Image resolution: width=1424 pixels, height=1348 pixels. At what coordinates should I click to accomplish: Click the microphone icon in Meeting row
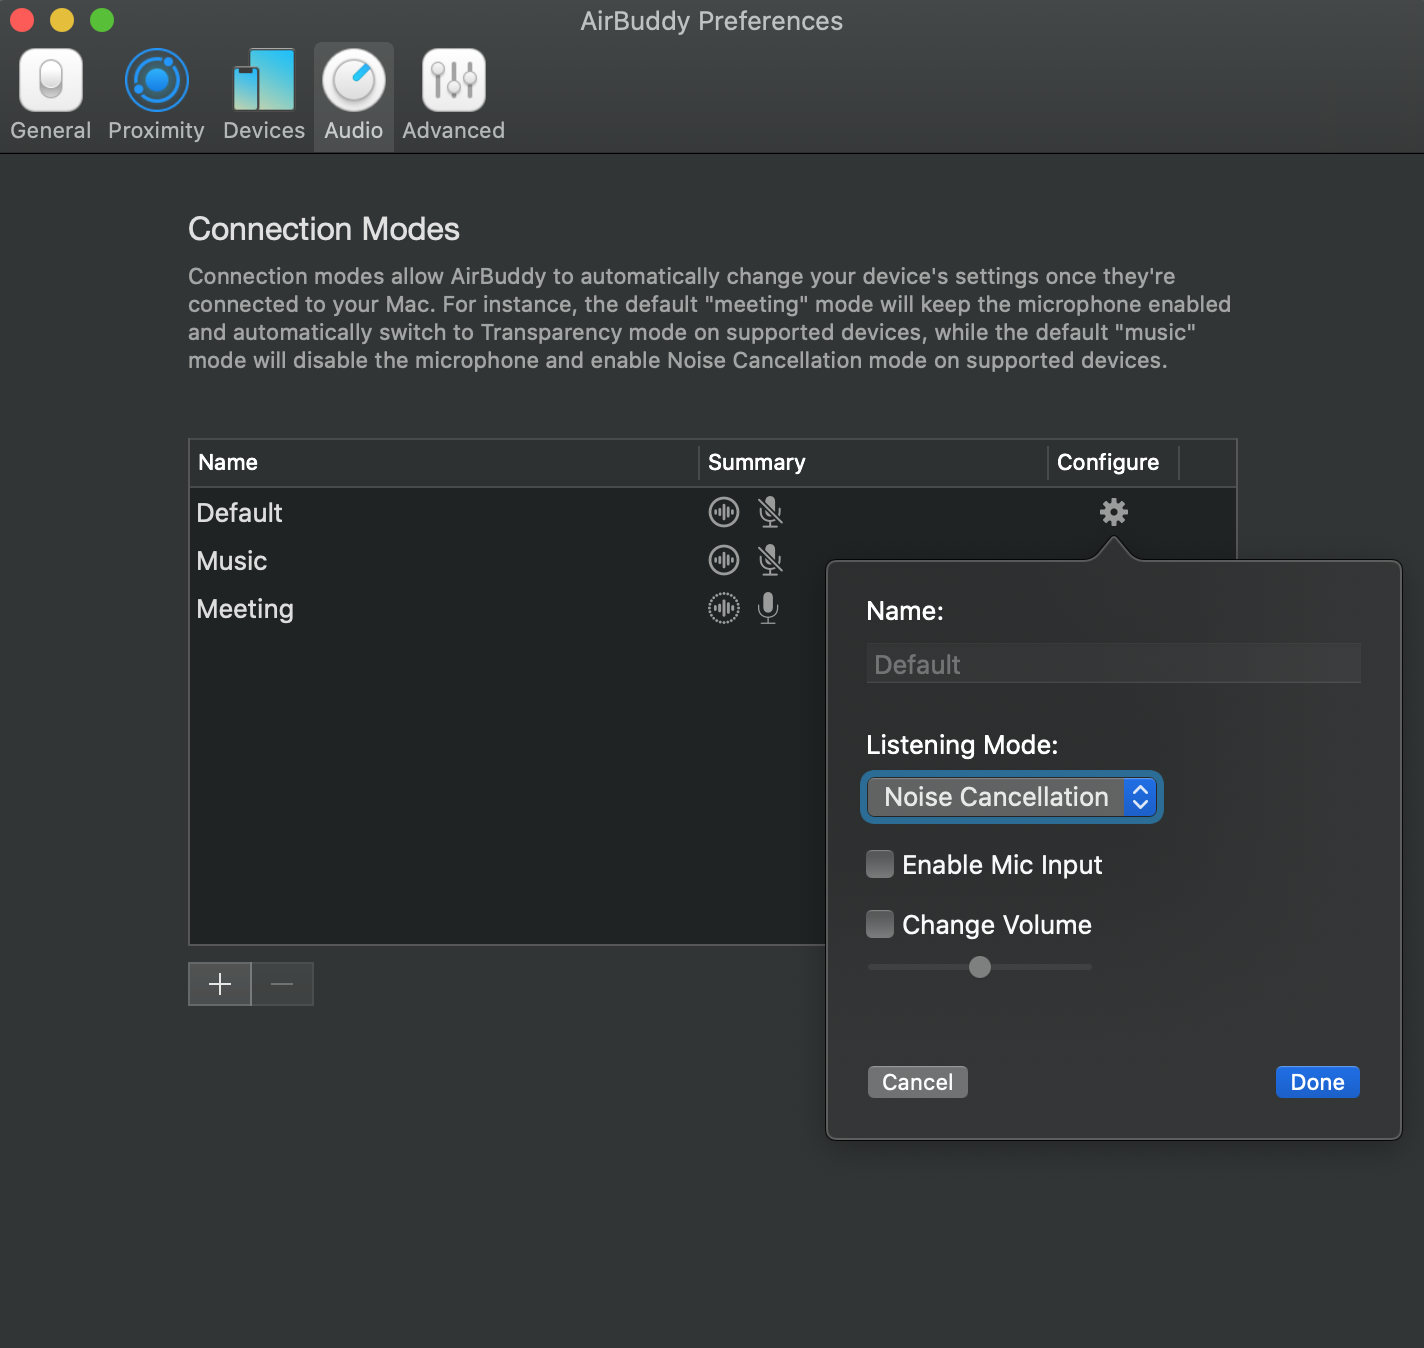768,608
